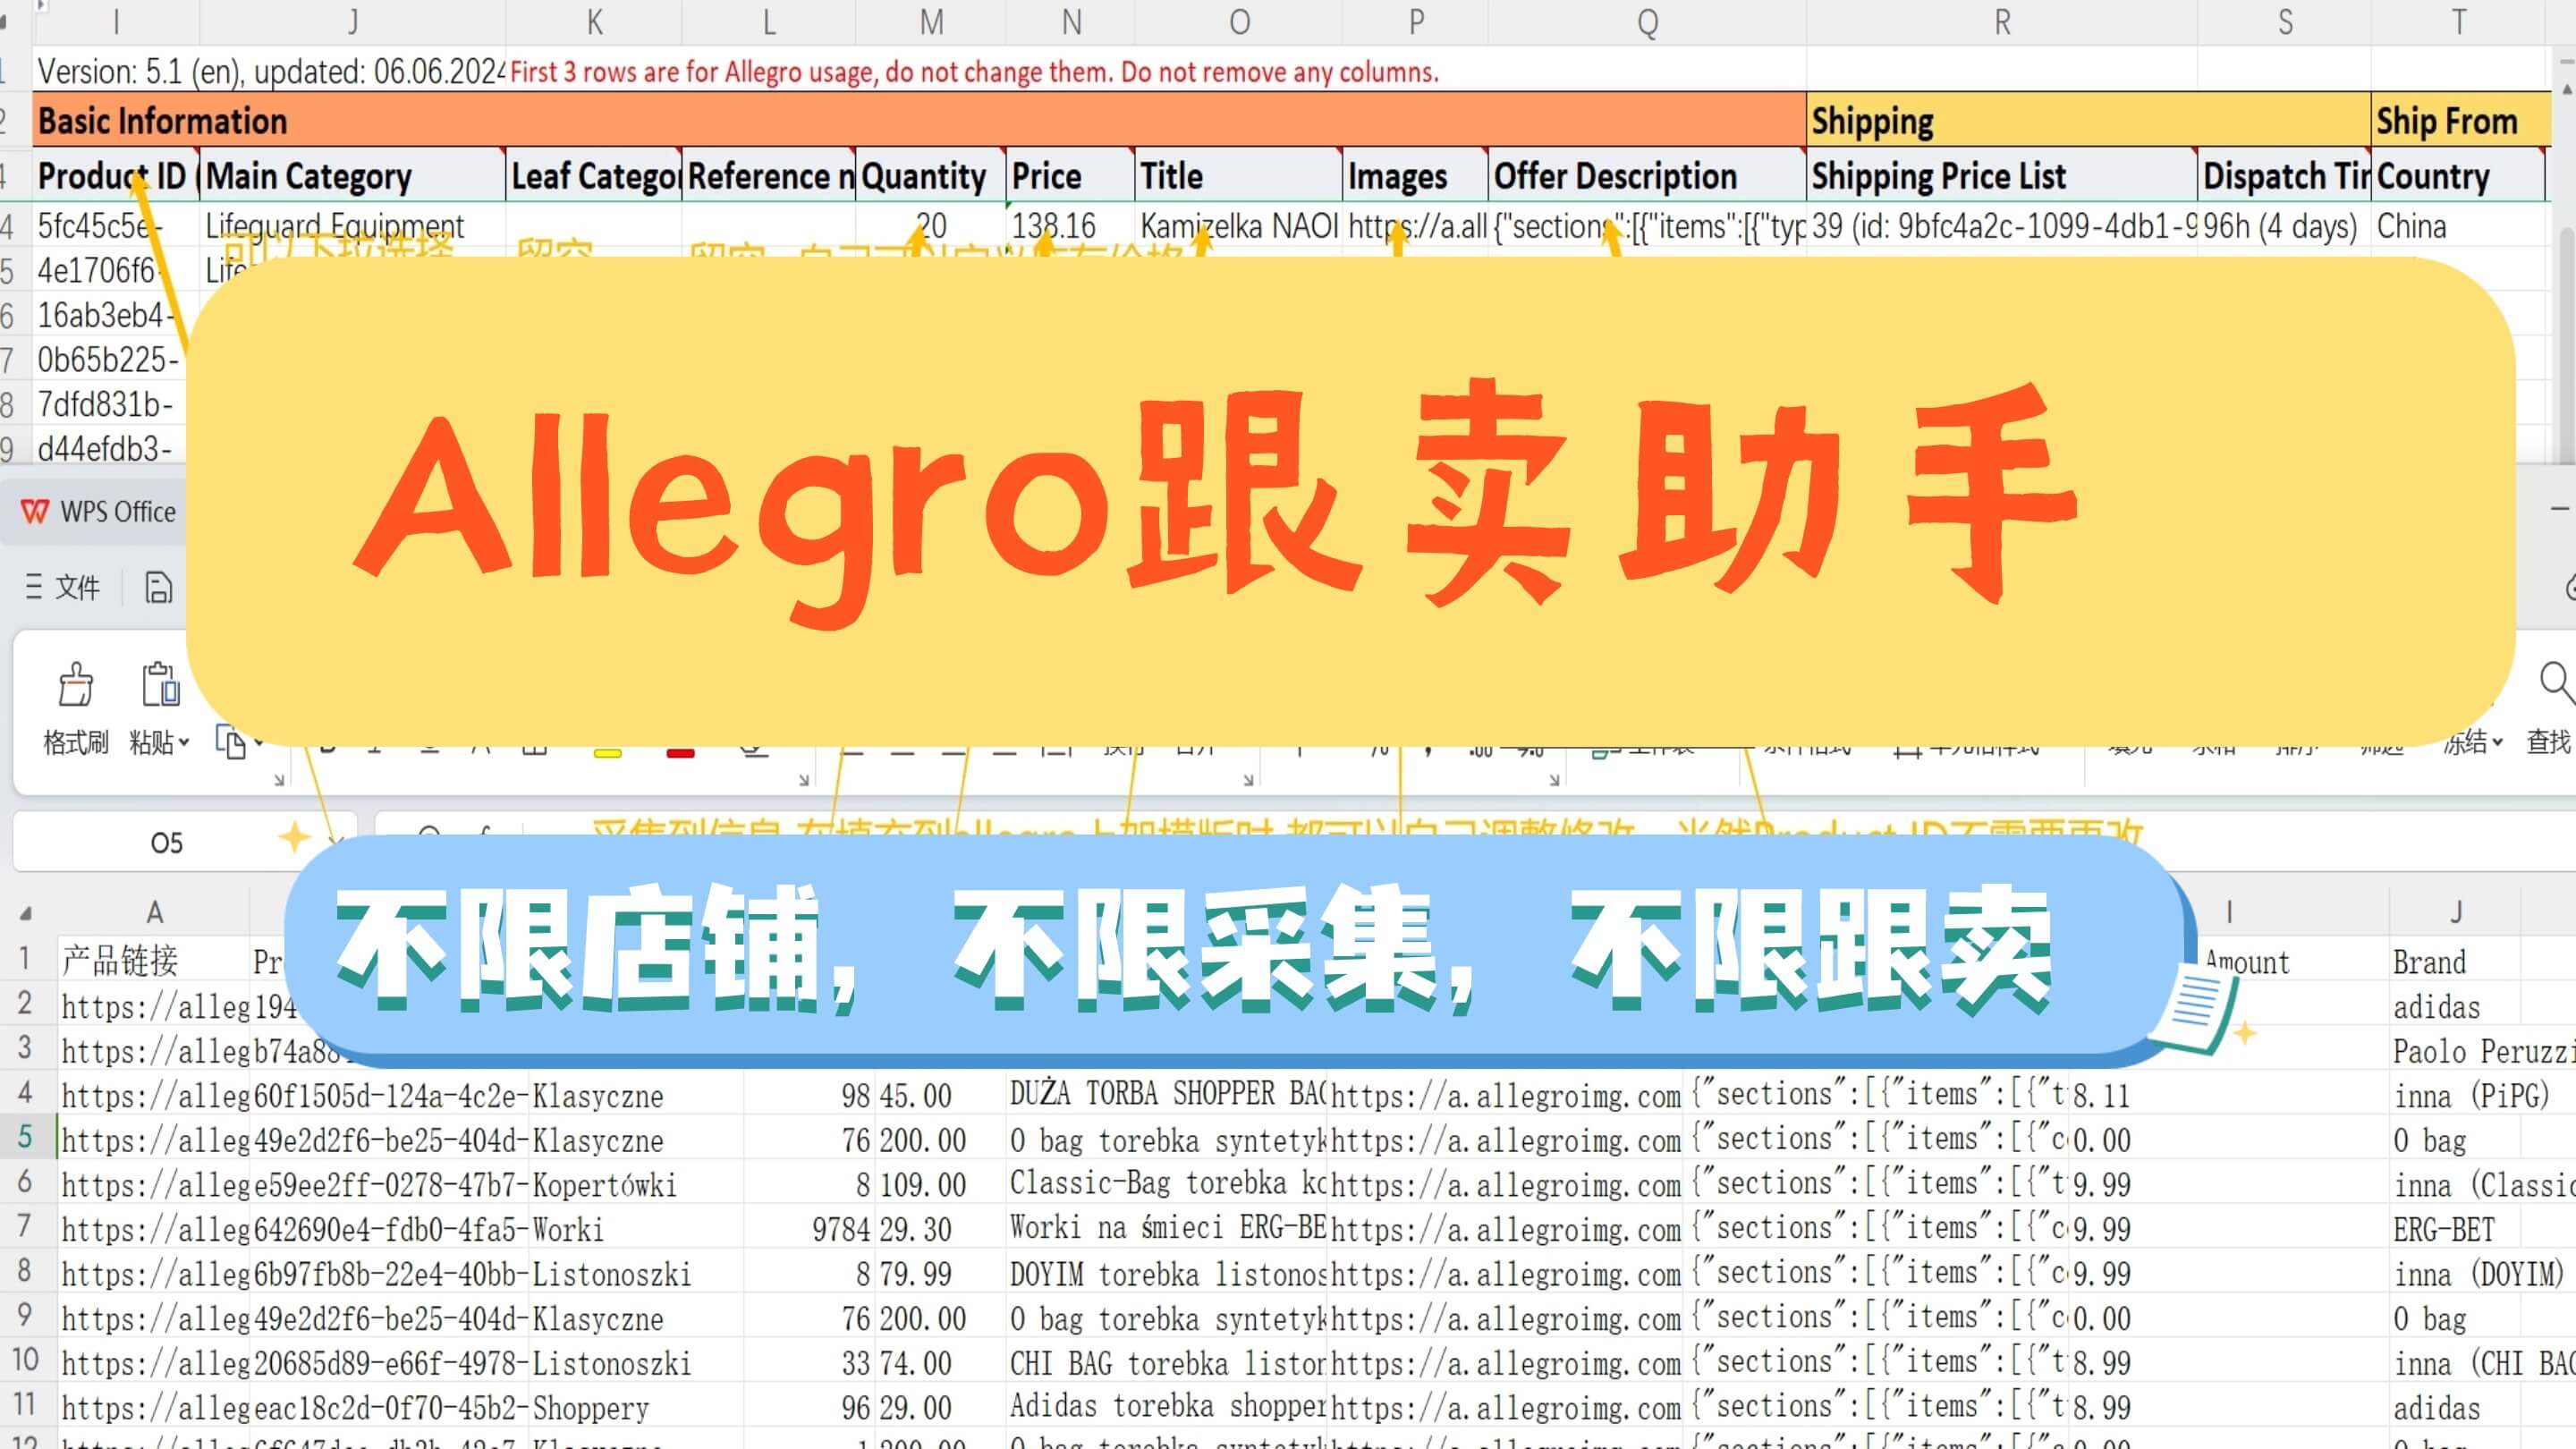The image size is (2576, 1449).
Task: Click the DUŻA TORBA SHOPPER title cell
Action: 1166,1094
